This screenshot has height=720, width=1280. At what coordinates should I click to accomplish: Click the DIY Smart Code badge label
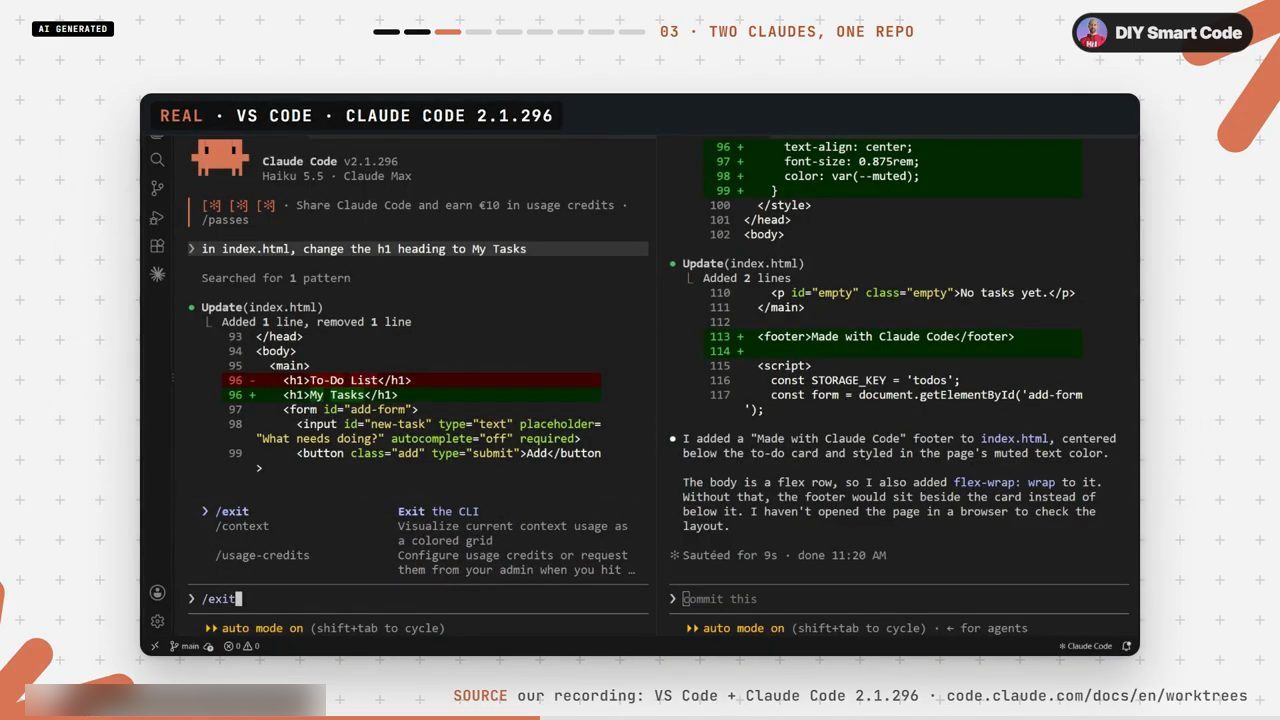[x=1178, y=33]
